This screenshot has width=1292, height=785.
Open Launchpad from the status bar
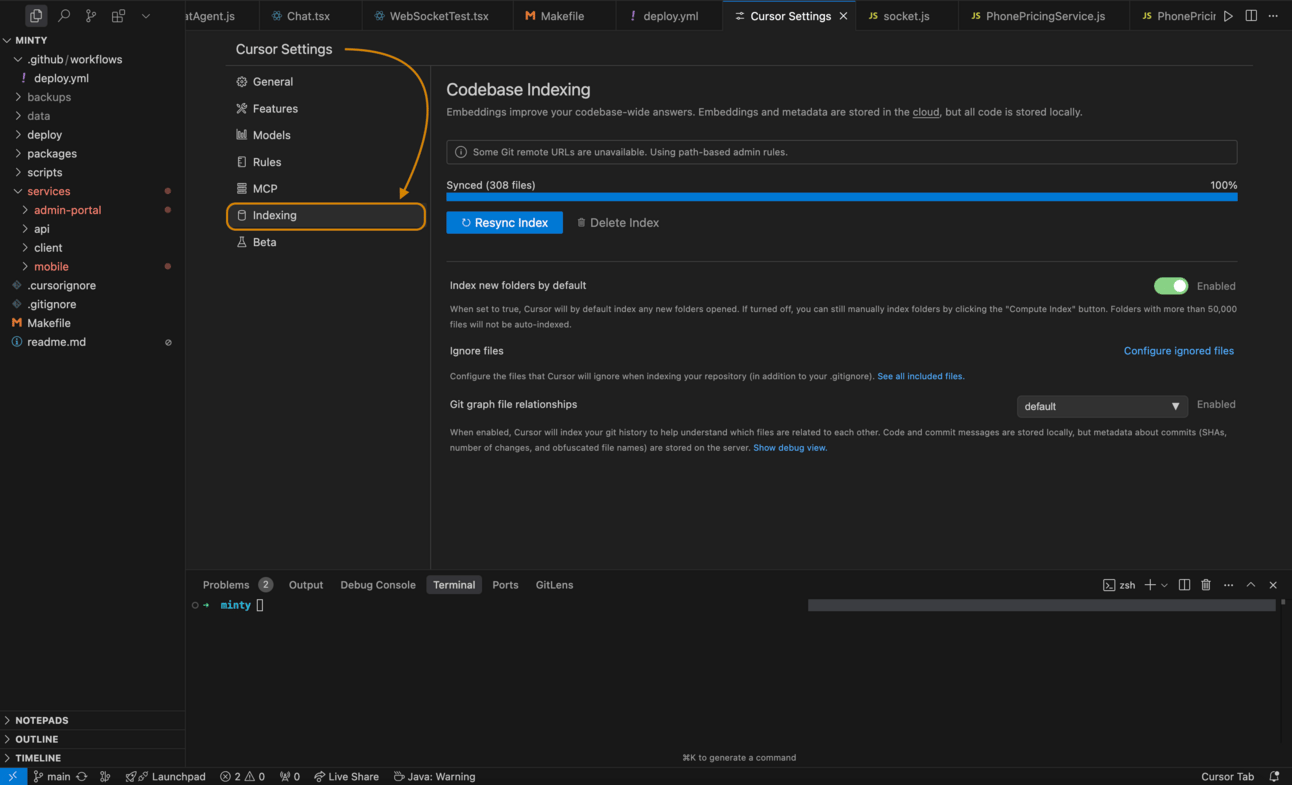pos(166,776)
